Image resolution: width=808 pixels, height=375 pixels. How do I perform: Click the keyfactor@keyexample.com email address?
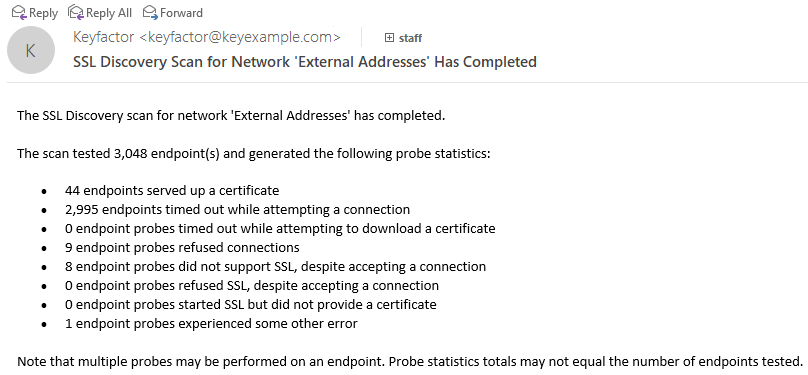point(241,38)
